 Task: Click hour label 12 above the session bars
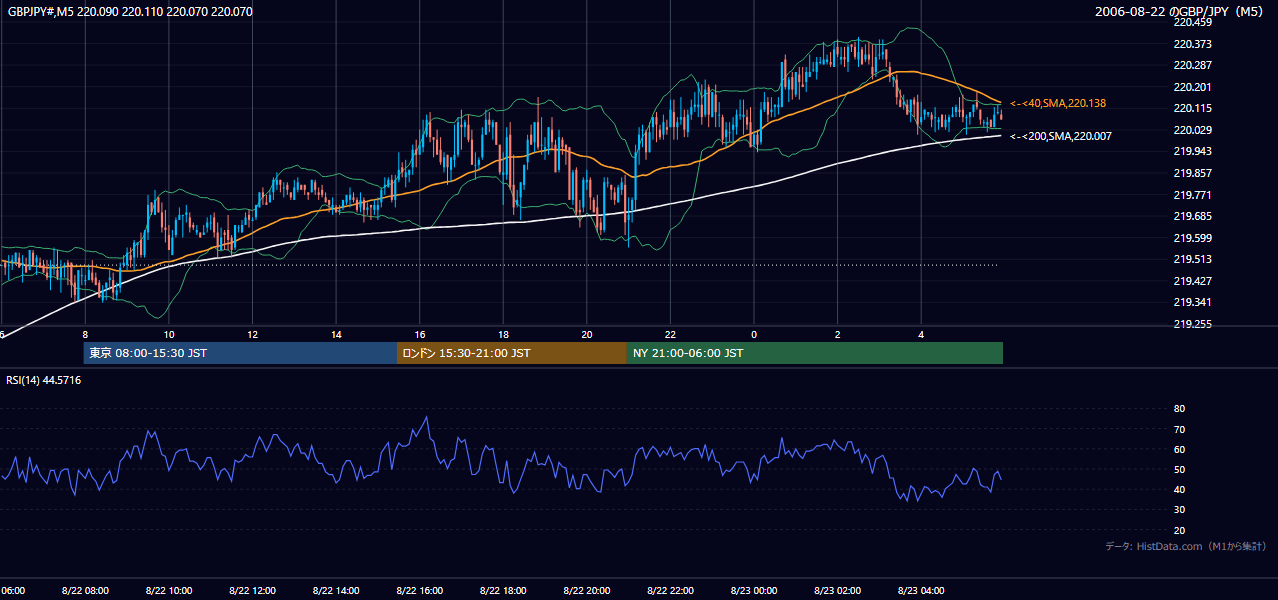tap(253, 334)
